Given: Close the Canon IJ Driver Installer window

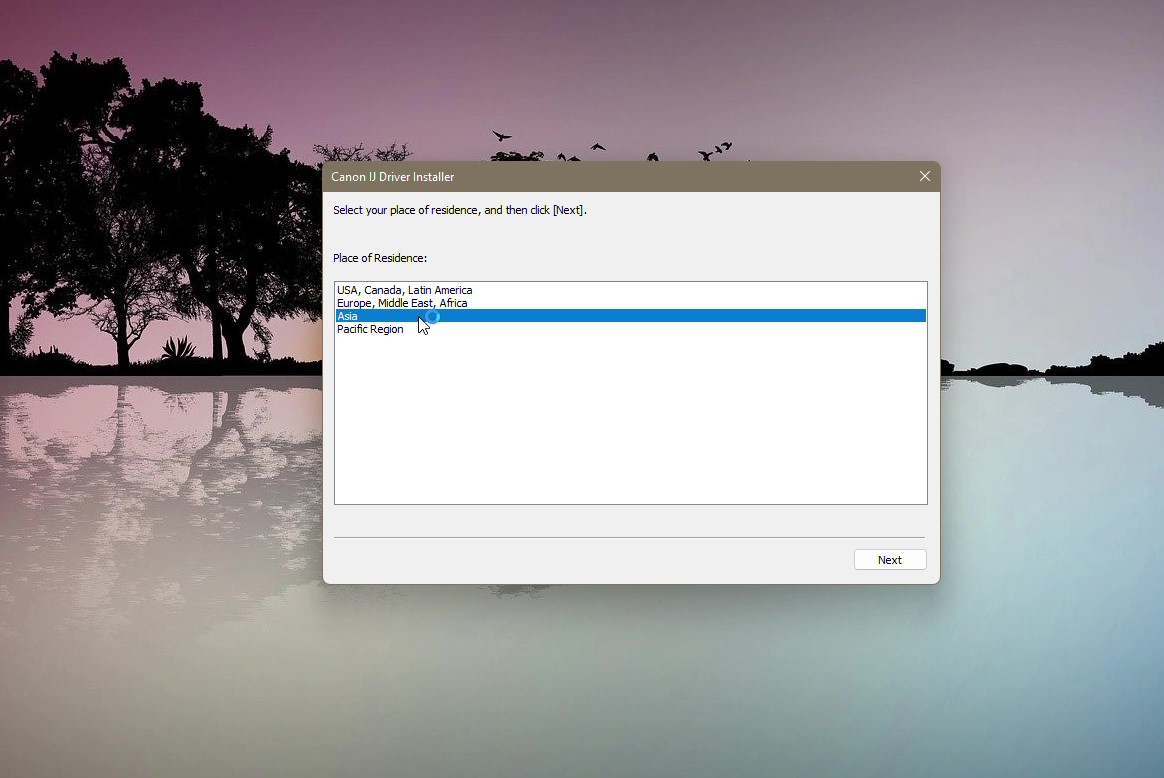Looking at the screenshot, I should click(924, 176).
